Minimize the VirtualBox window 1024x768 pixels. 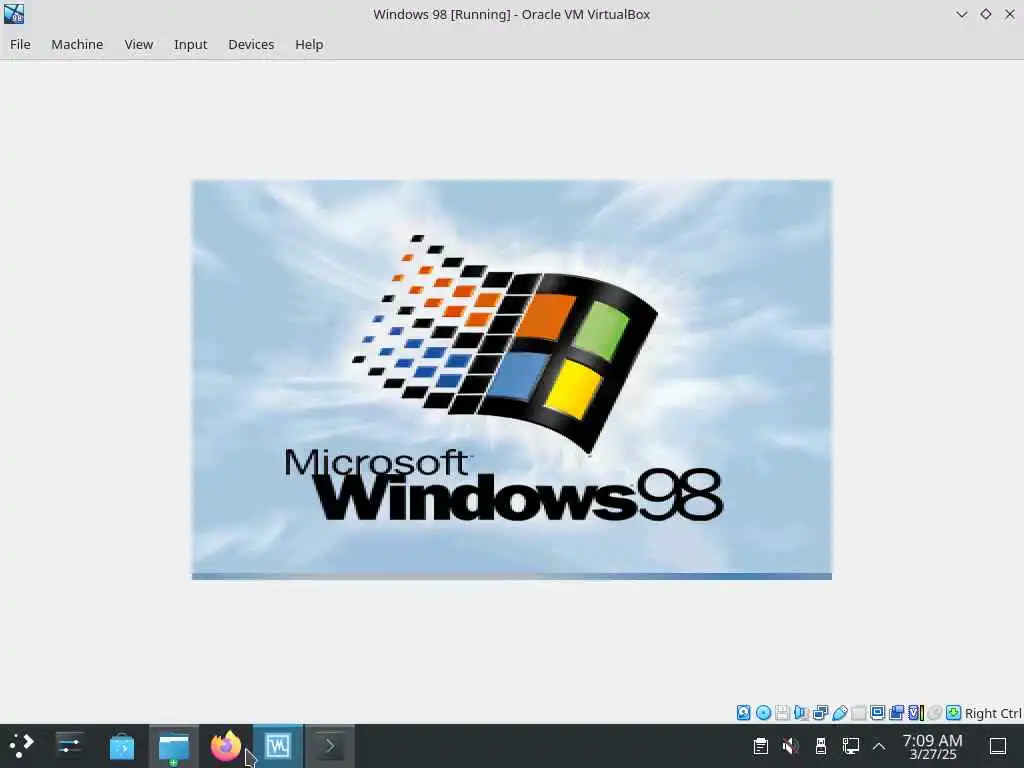coord(961,14)
